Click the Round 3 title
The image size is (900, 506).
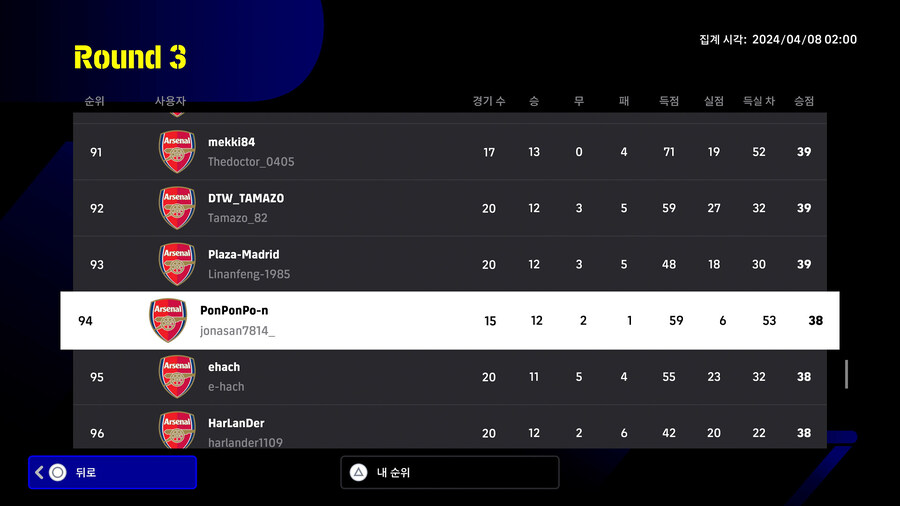pyautogui.click(x=130, y=57)
